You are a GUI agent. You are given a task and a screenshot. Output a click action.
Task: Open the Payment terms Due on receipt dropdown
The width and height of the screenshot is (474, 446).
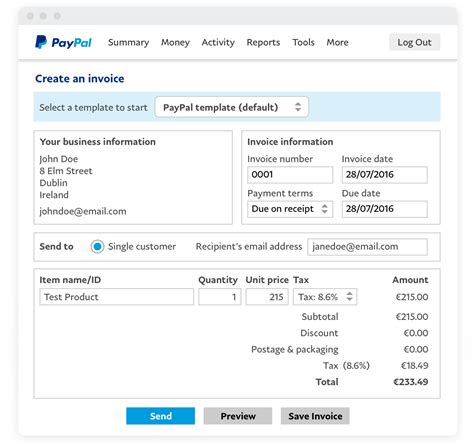pyautogui.click(x=290, y=209)
